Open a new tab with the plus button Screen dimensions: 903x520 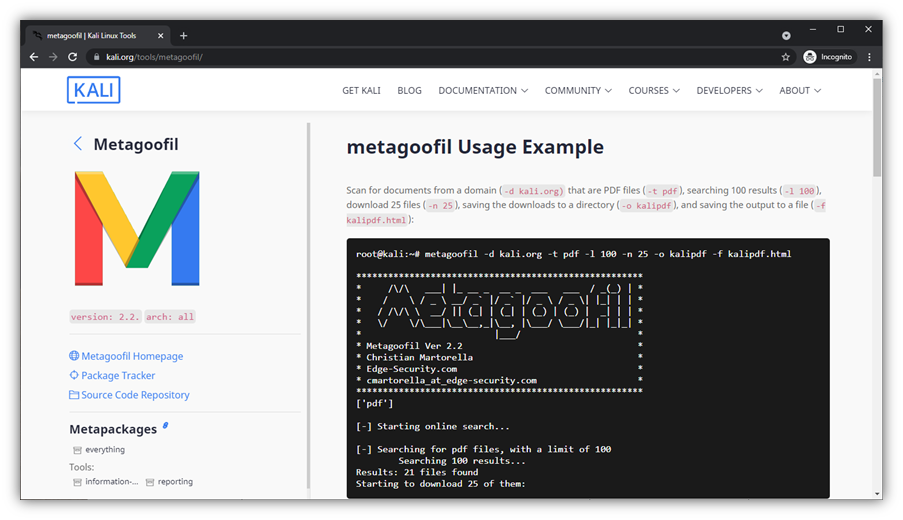click(x=183, y=36)
